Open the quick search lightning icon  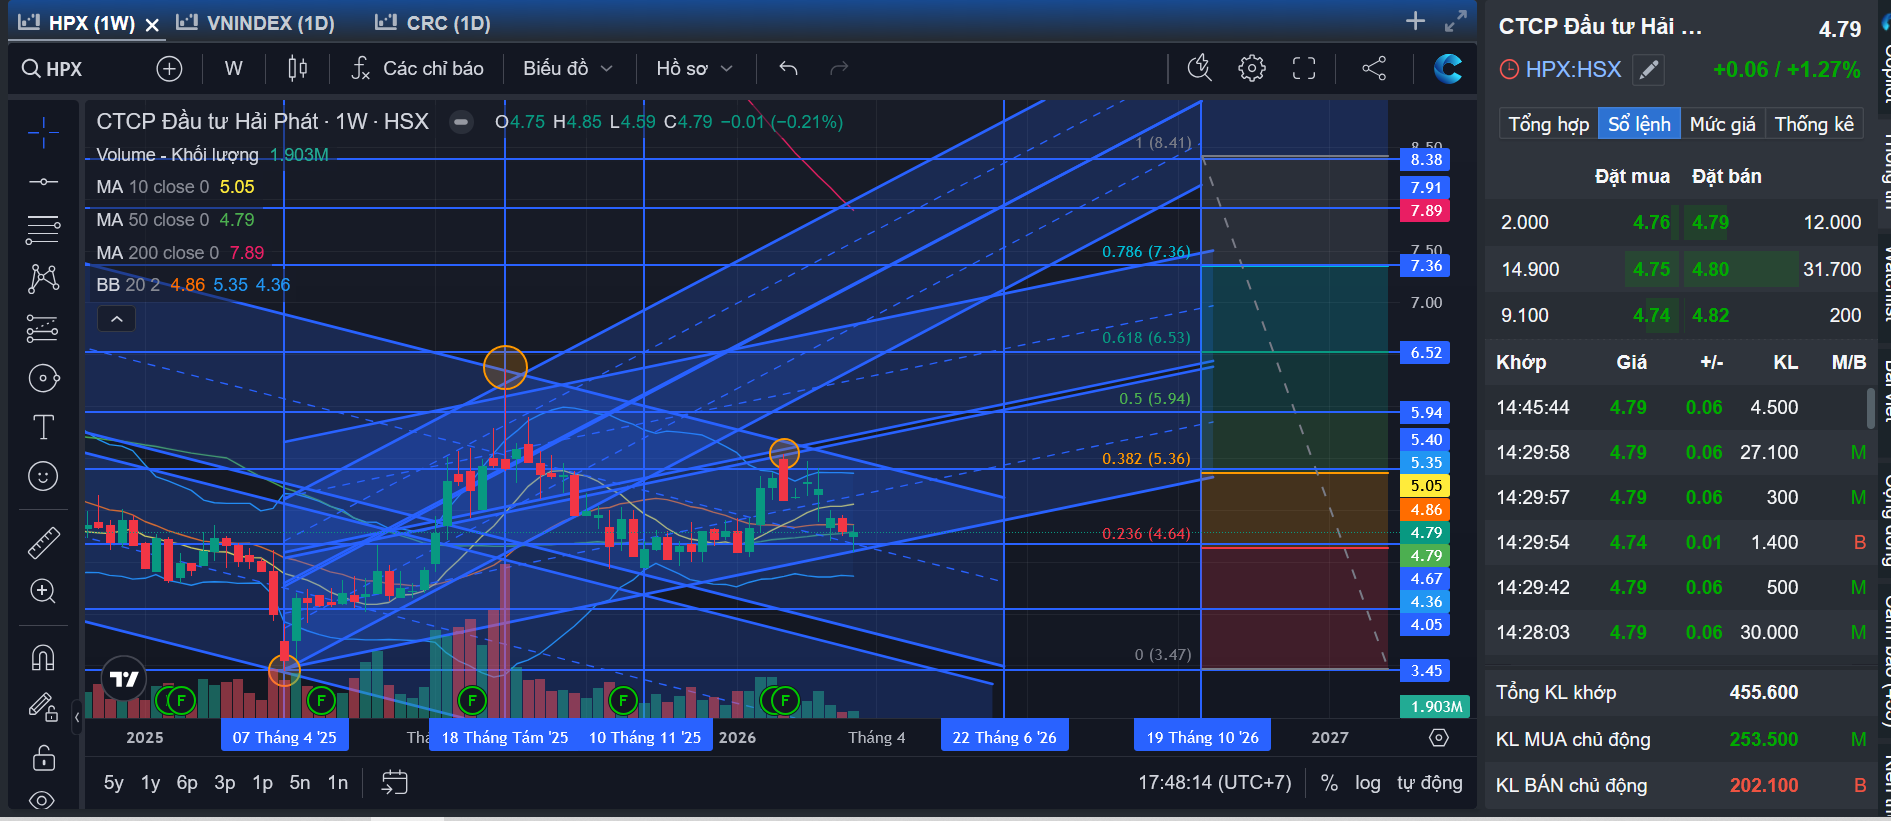coord(1200,68)
